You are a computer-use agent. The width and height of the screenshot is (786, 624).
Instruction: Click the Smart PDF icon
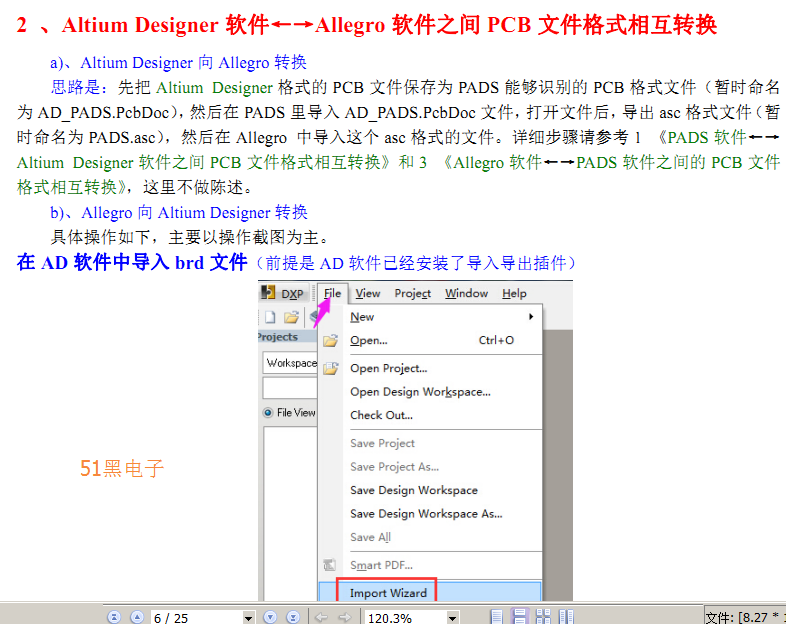(x=329, y=565)
